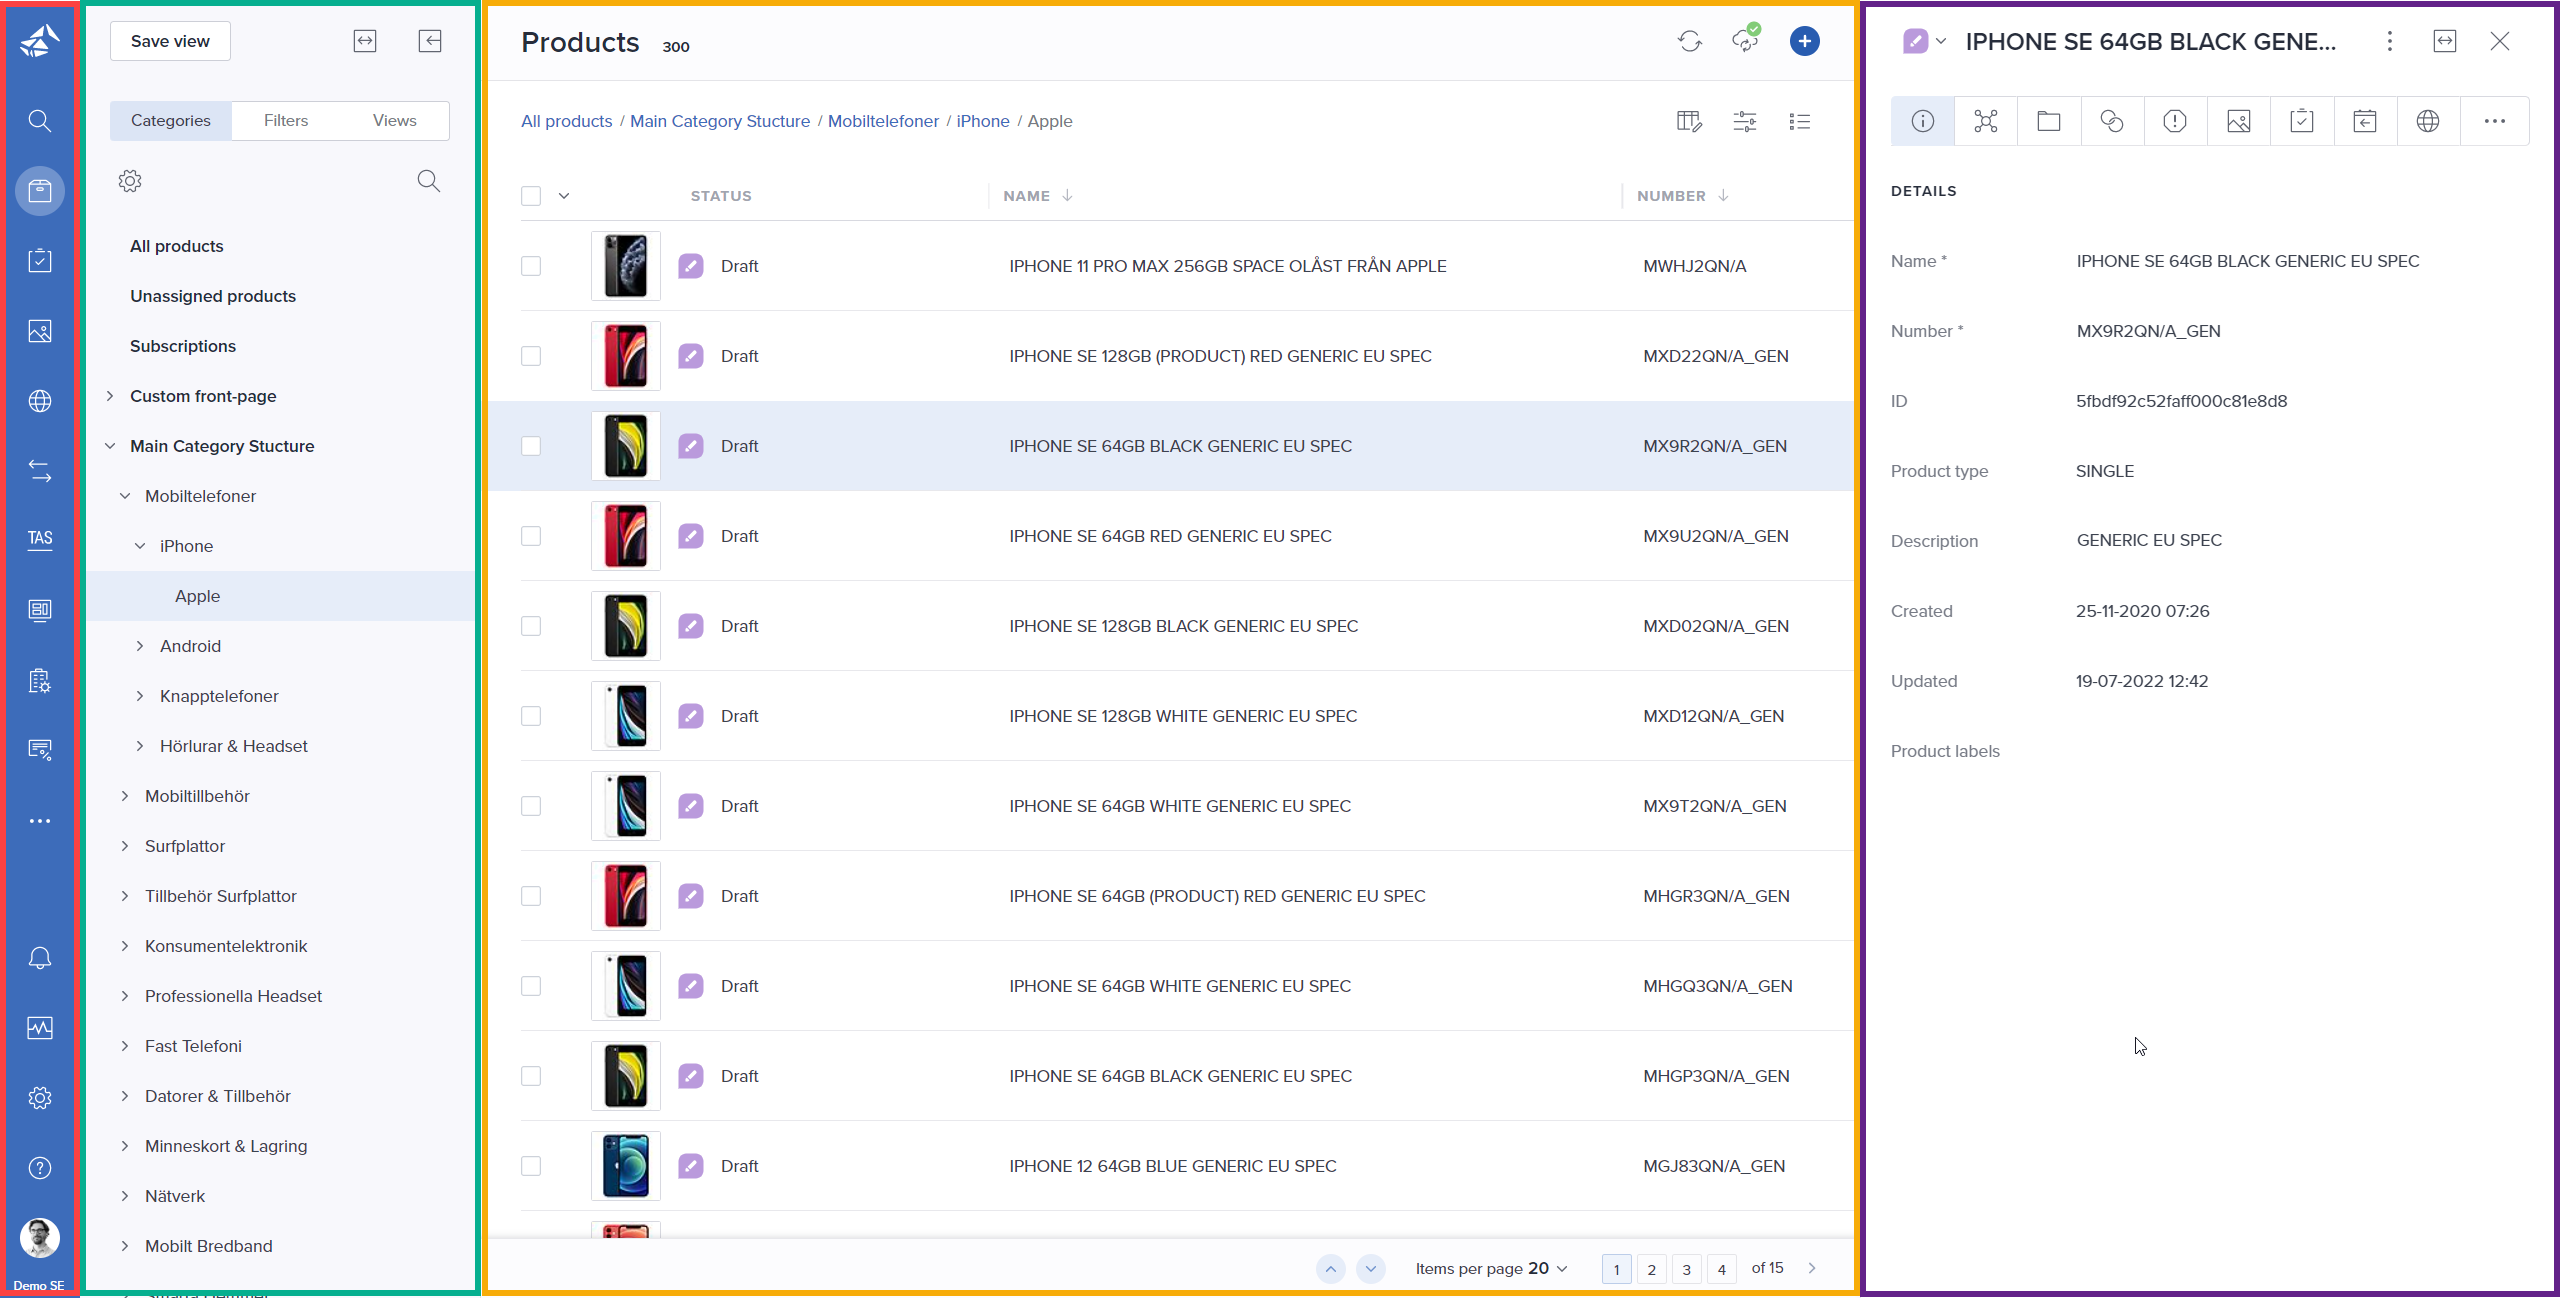Open the All products breadcrumb link
This screenshot has width=2560, height=1298.
[566, 121]
